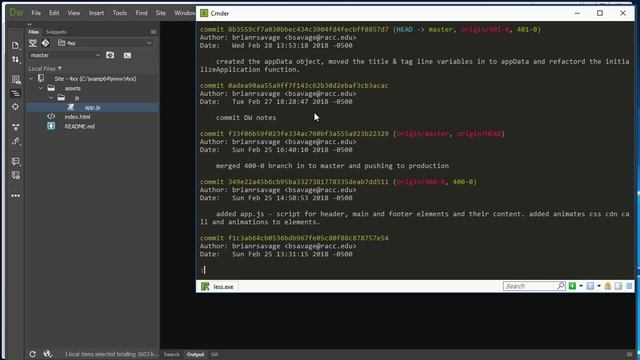Collapse the assets folder
Screen dimensions: 640x360
(x=41, y=88)
